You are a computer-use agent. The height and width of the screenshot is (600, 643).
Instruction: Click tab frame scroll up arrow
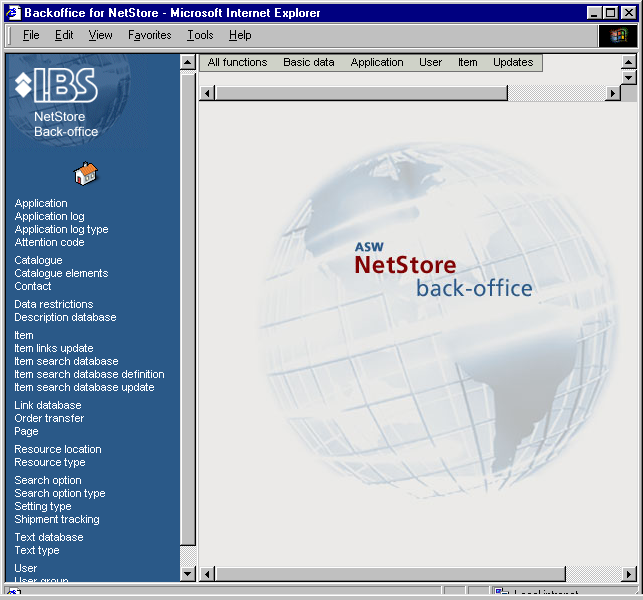629,62
